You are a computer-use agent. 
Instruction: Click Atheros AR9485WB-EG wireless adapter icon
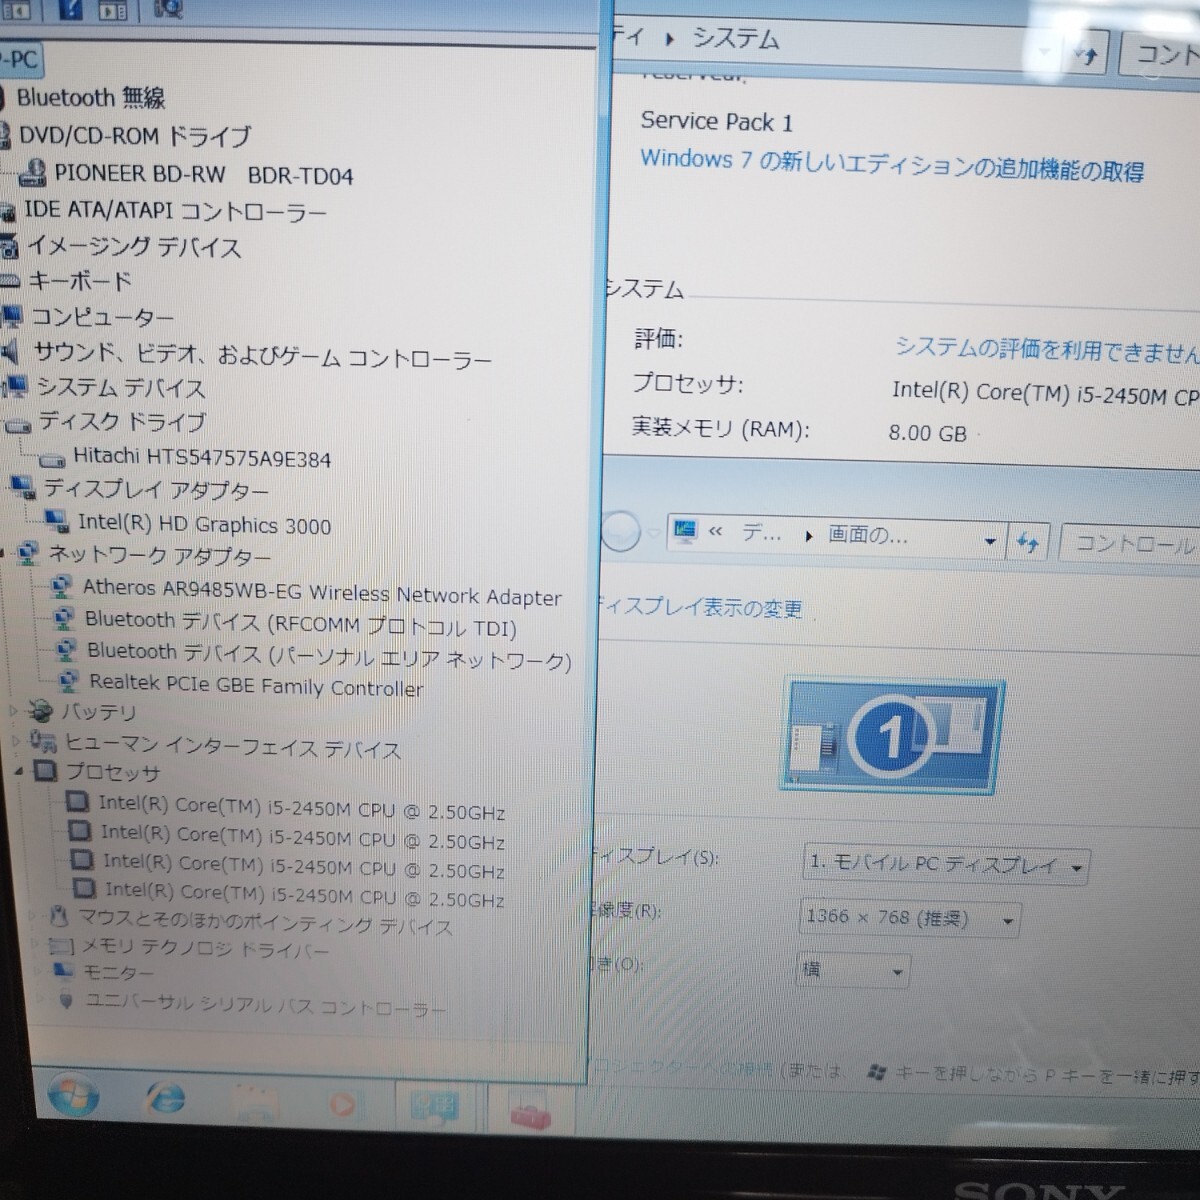coord(62,586)
